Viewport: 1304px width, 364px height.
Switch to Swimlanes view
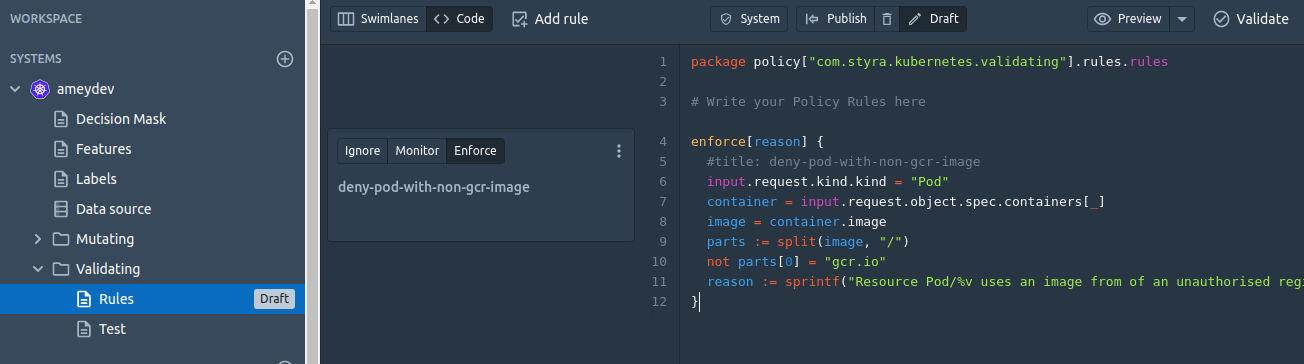point(378,19)
